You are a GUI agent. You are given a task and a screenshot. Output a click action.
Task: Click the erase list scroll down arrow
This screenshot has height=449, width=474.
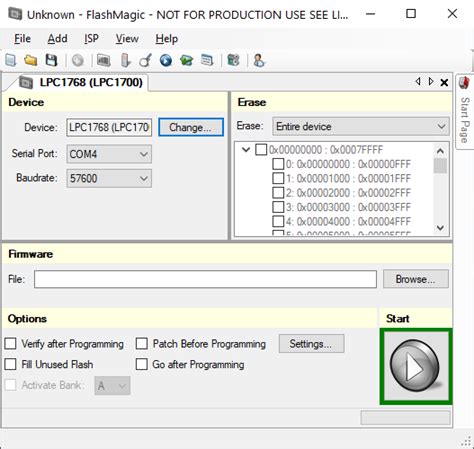coord(440,228)
